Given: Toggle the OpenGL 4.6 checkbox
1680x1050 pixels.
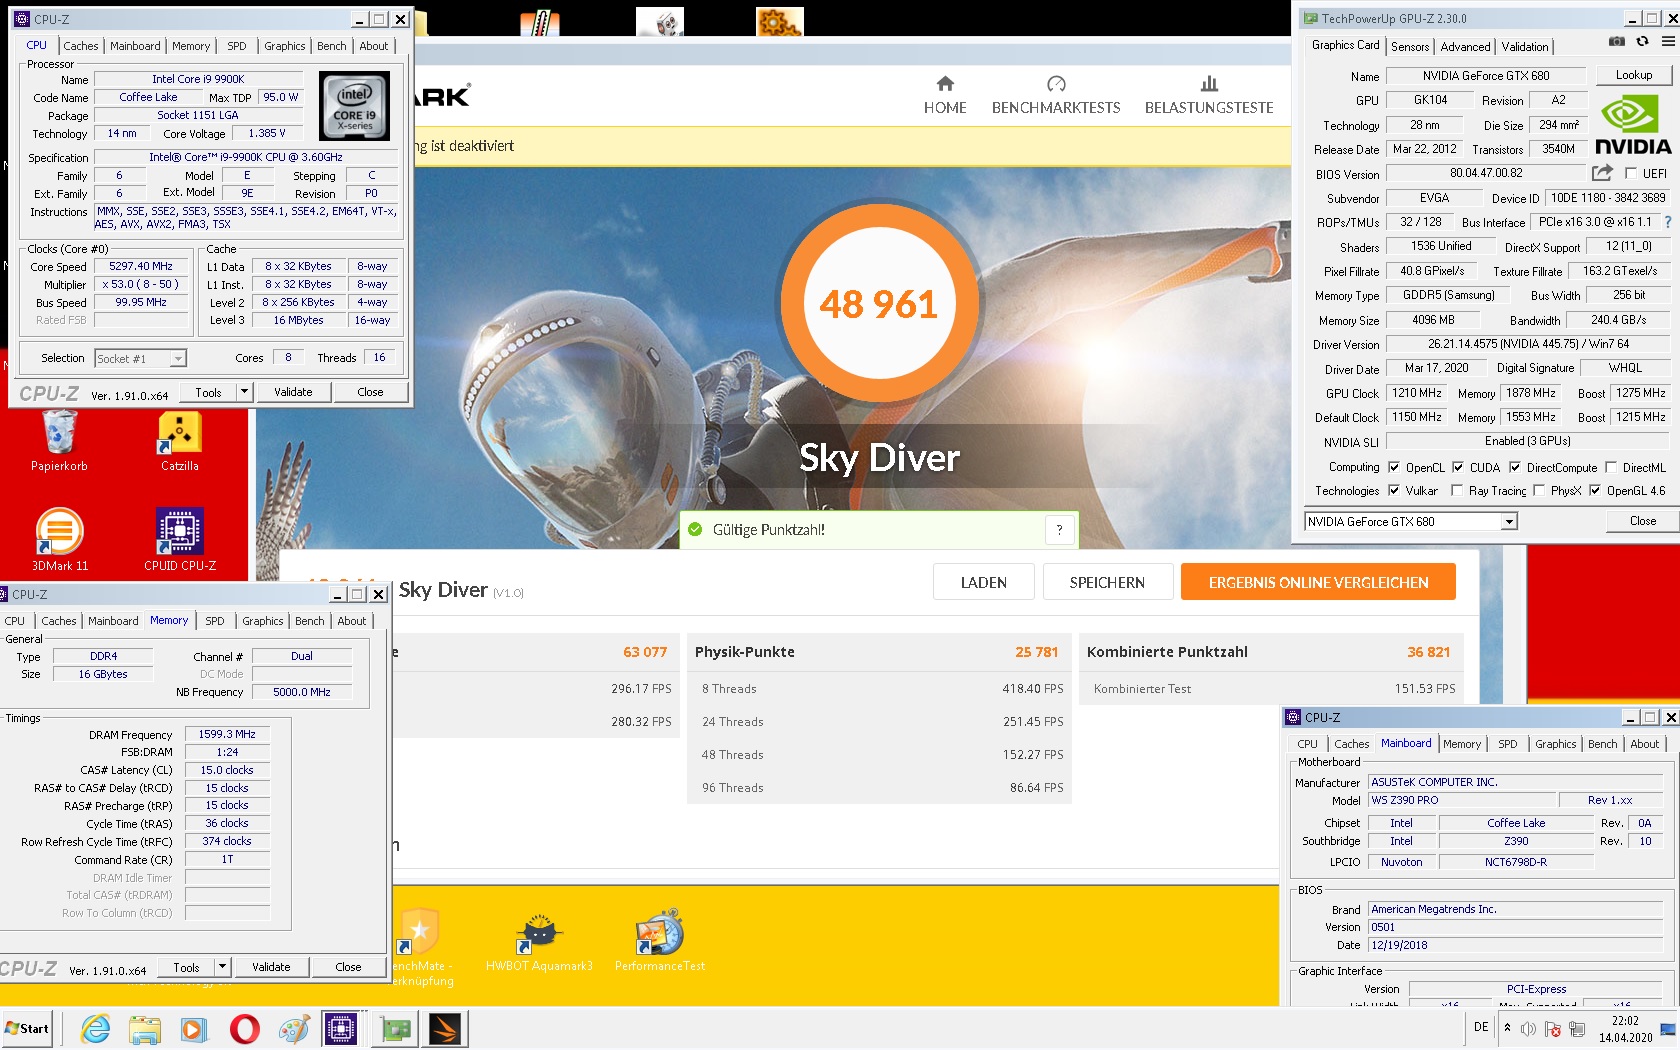Looking at the screenshot, I should coord(1595,490).
